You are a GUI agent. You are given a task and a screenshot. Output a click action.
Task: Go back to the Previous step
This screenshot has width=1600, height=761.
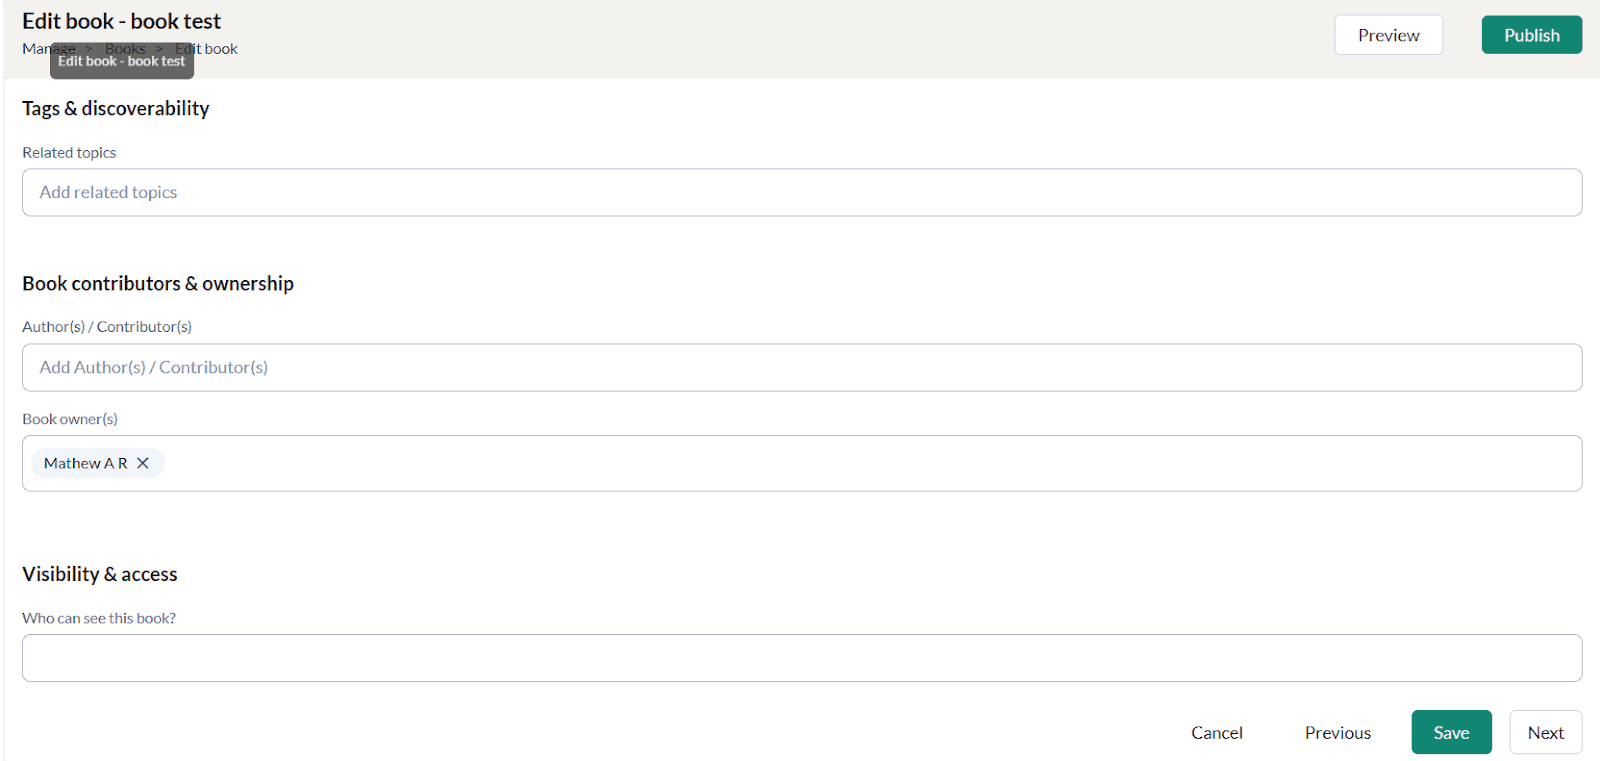click(1337, 732)
